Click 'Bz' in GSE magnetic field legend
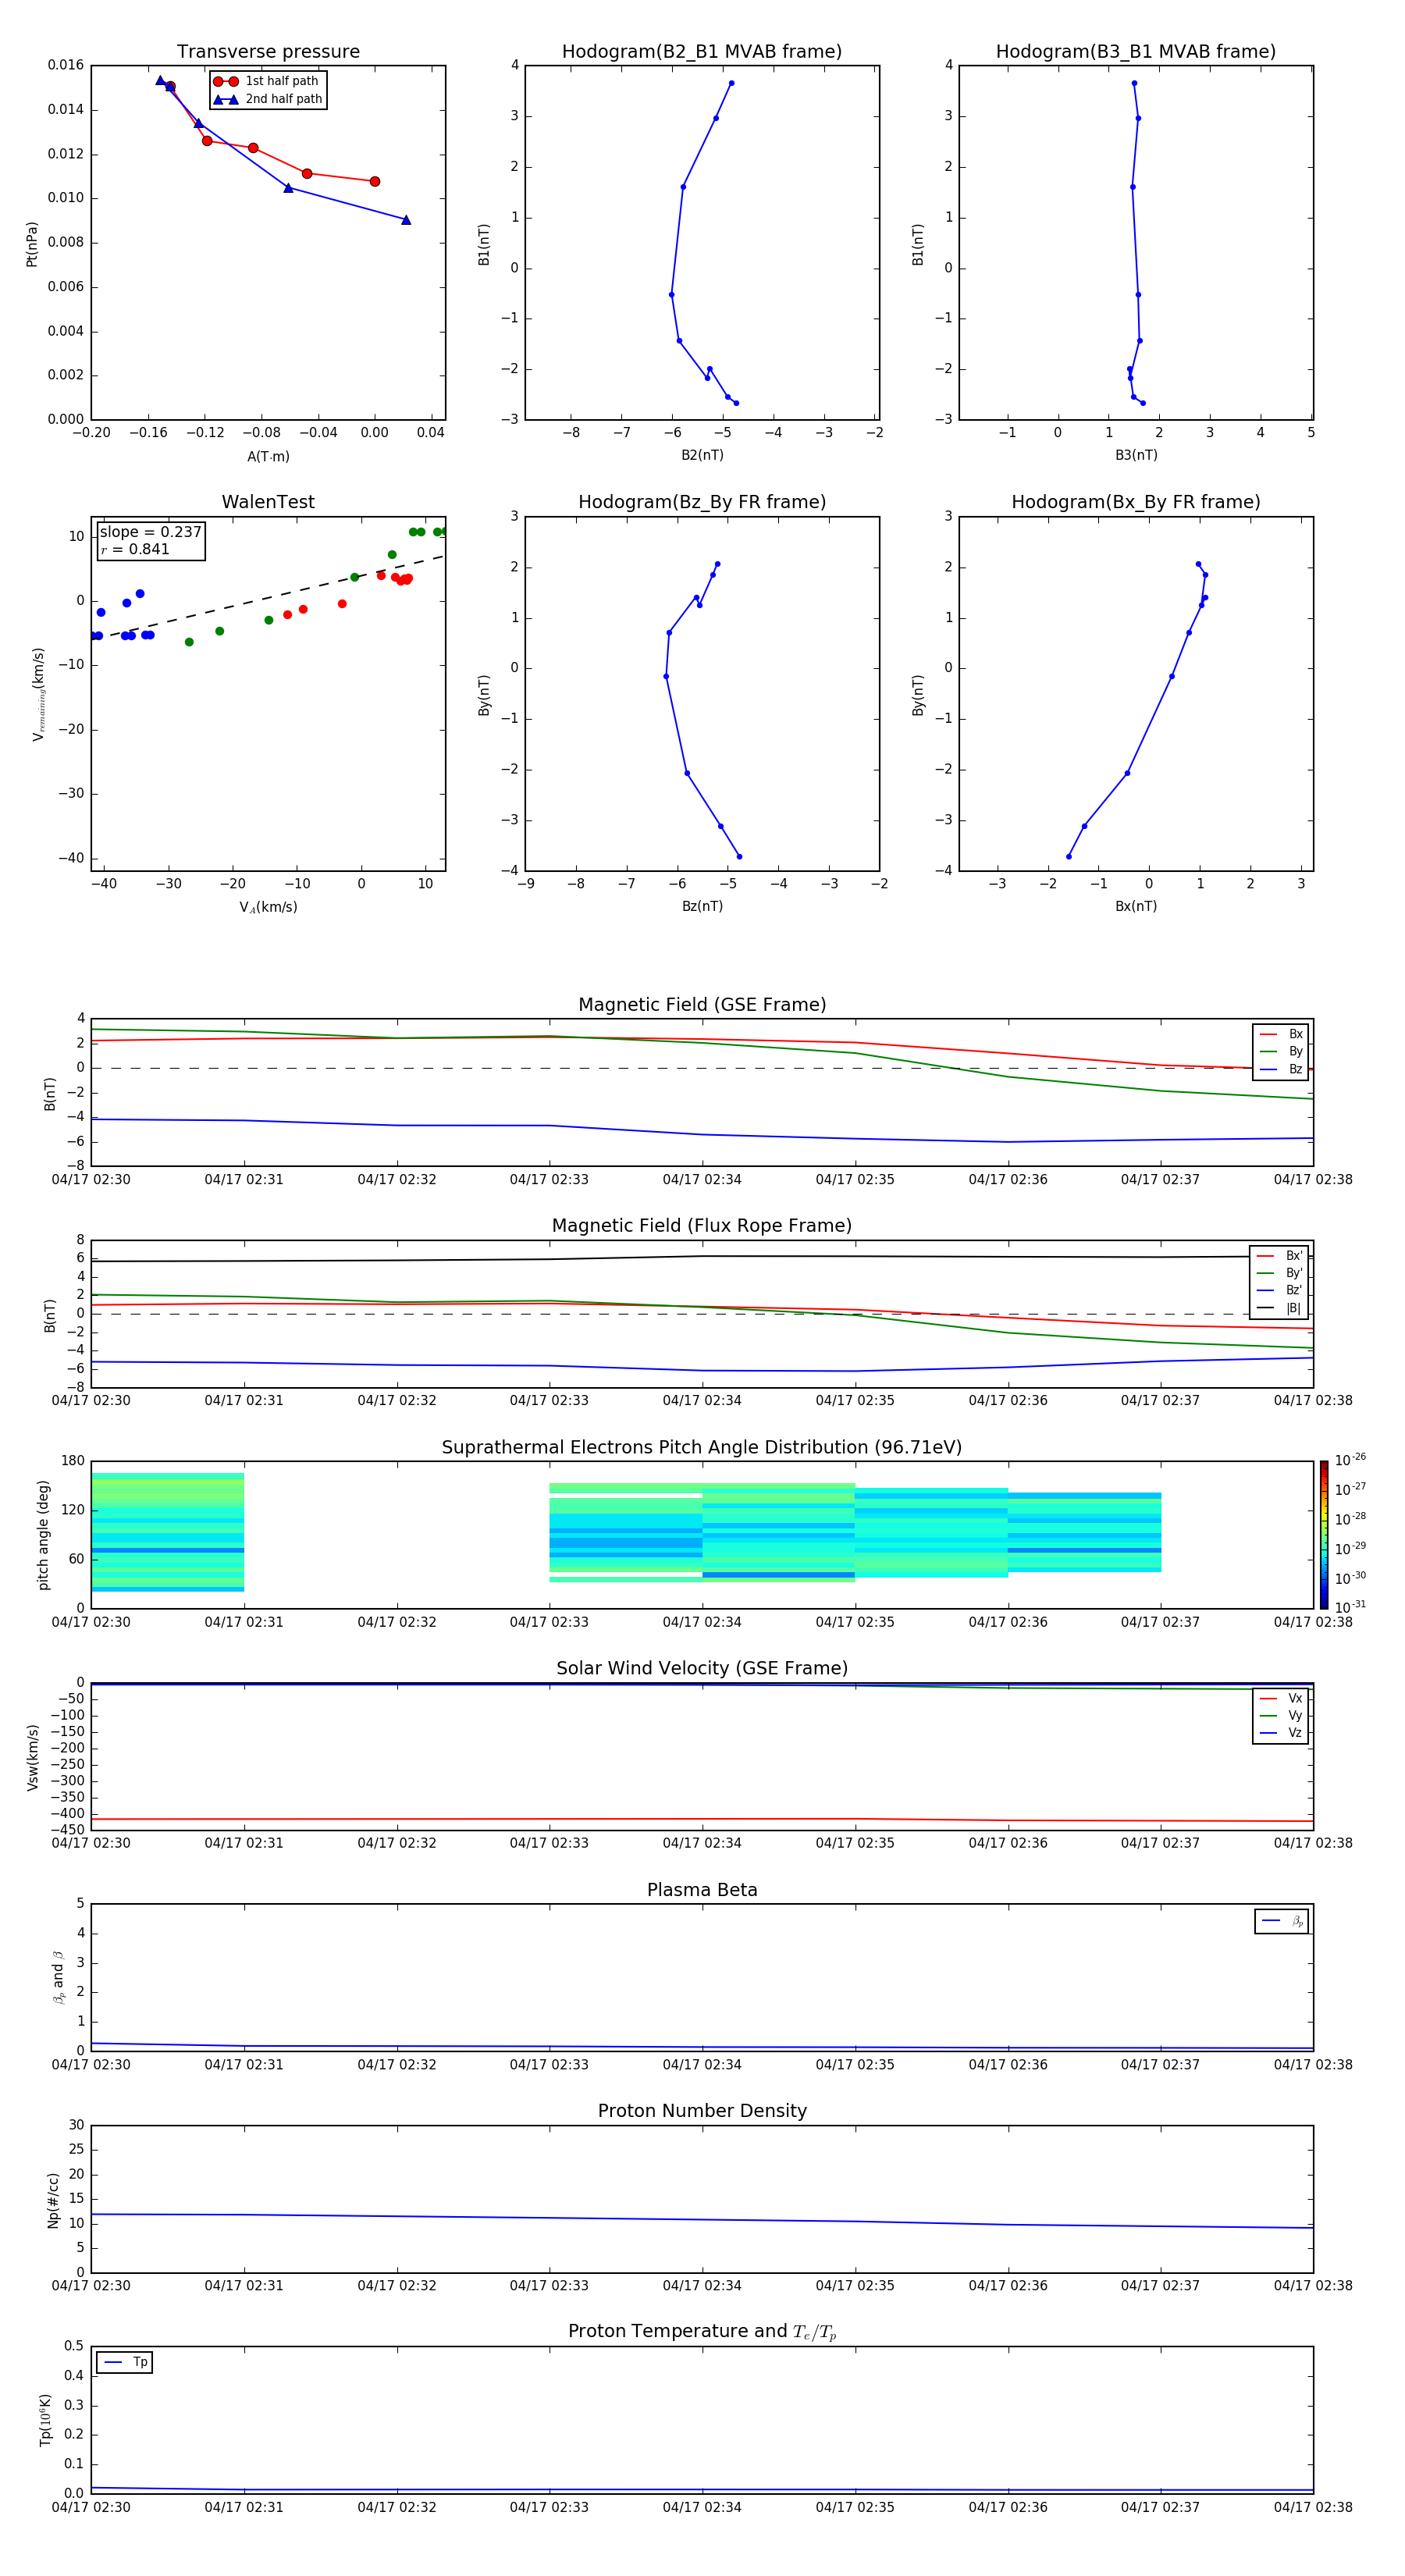 click(x=1282, y=1069)
